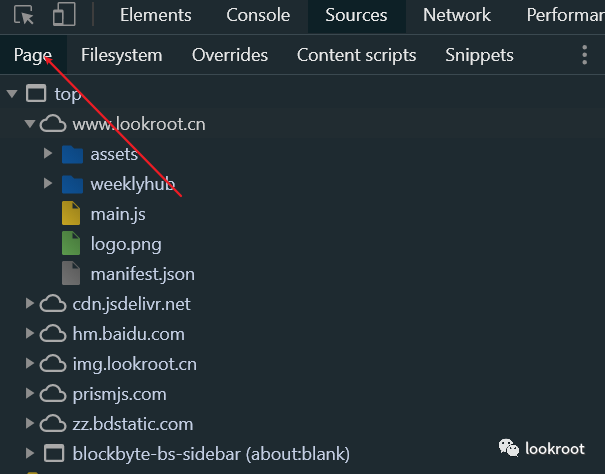The height and width of the screenshot is (474, 605).
Task: Select the Page sub-tab
Action: click(x=33, y=55)
